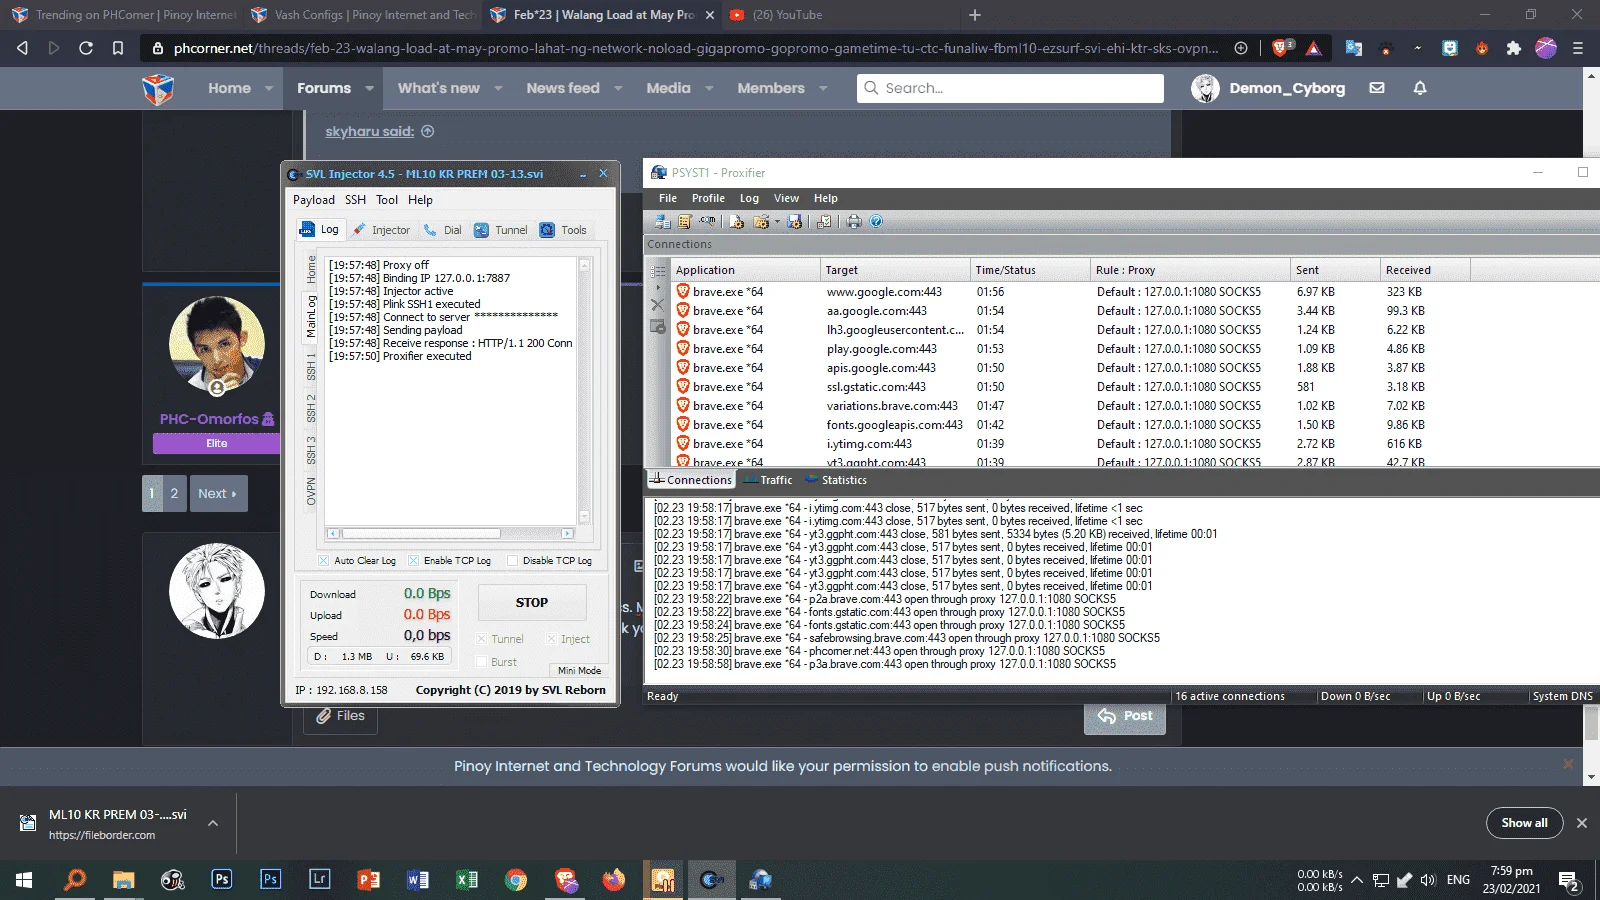Click horizontal scrollbar in Injector log
The height and width of the screenshot is (900, 1600).
(451, 534)
